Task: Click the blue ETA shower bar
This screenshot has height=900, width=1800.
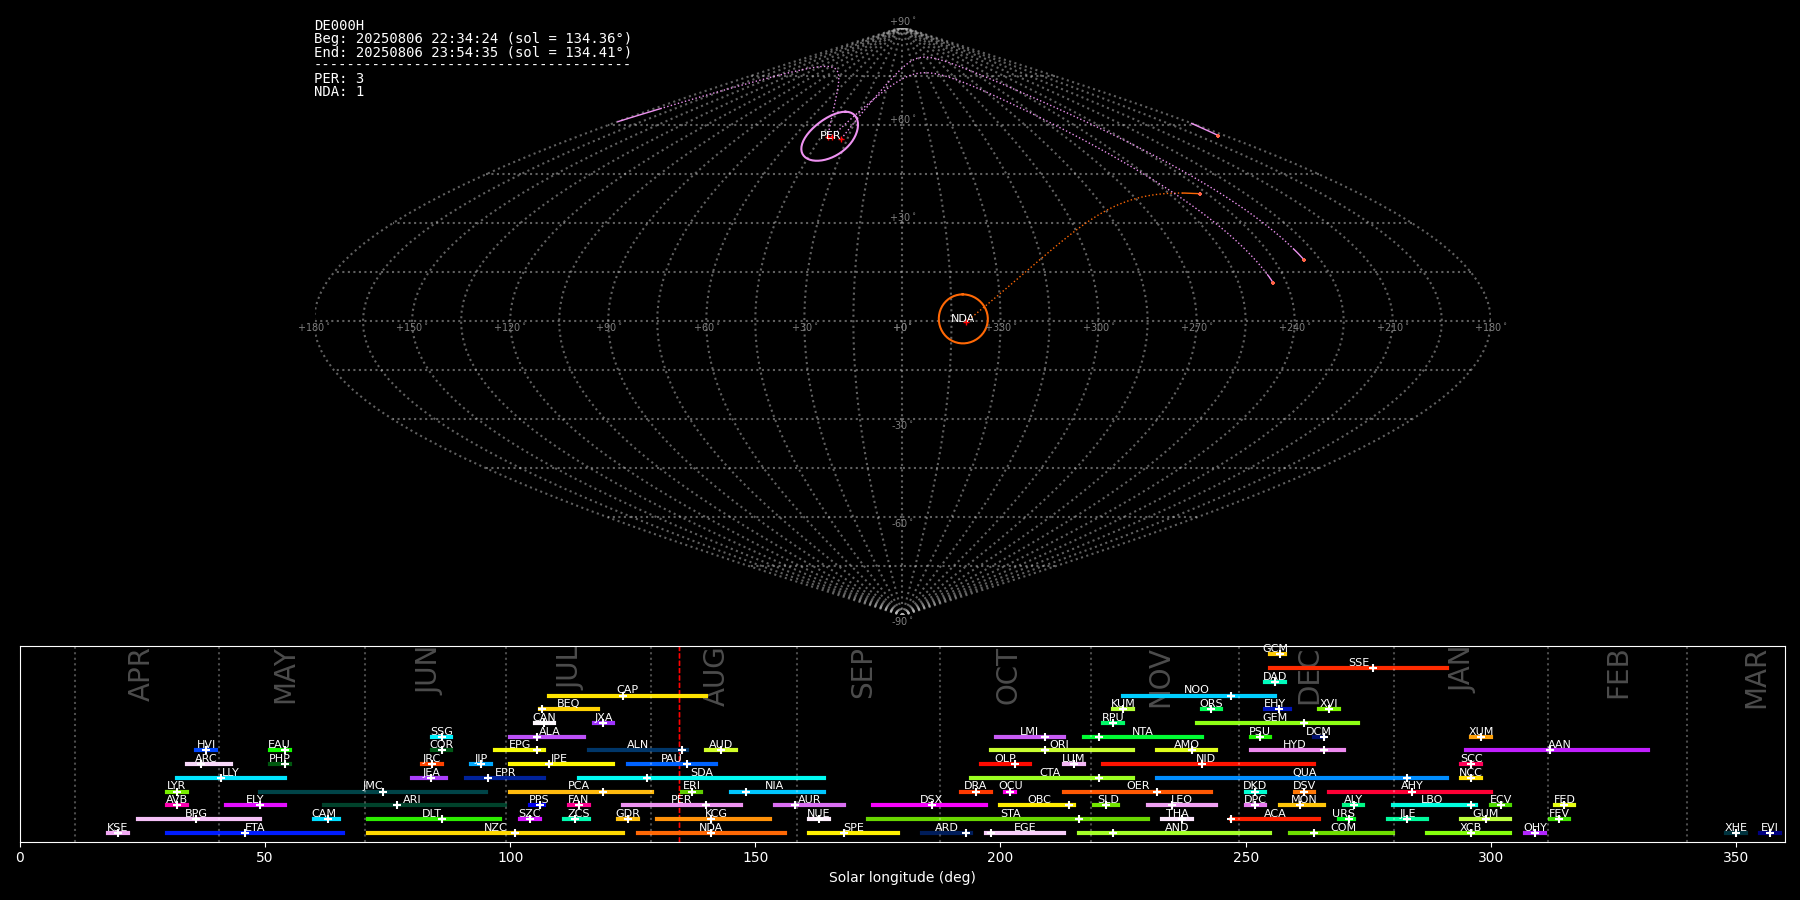Action: pos(255,833)
